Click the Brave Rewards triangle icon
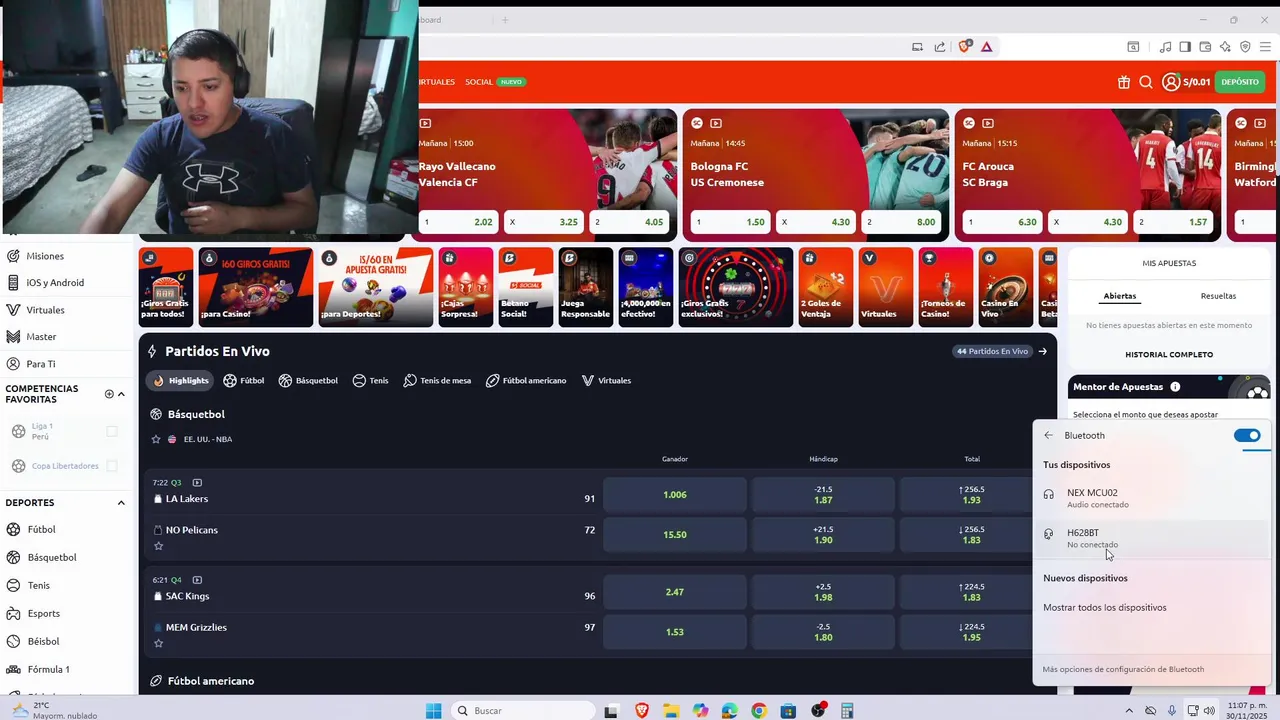The width and height of the screenshot is (1280, 720). click(986, 46)
